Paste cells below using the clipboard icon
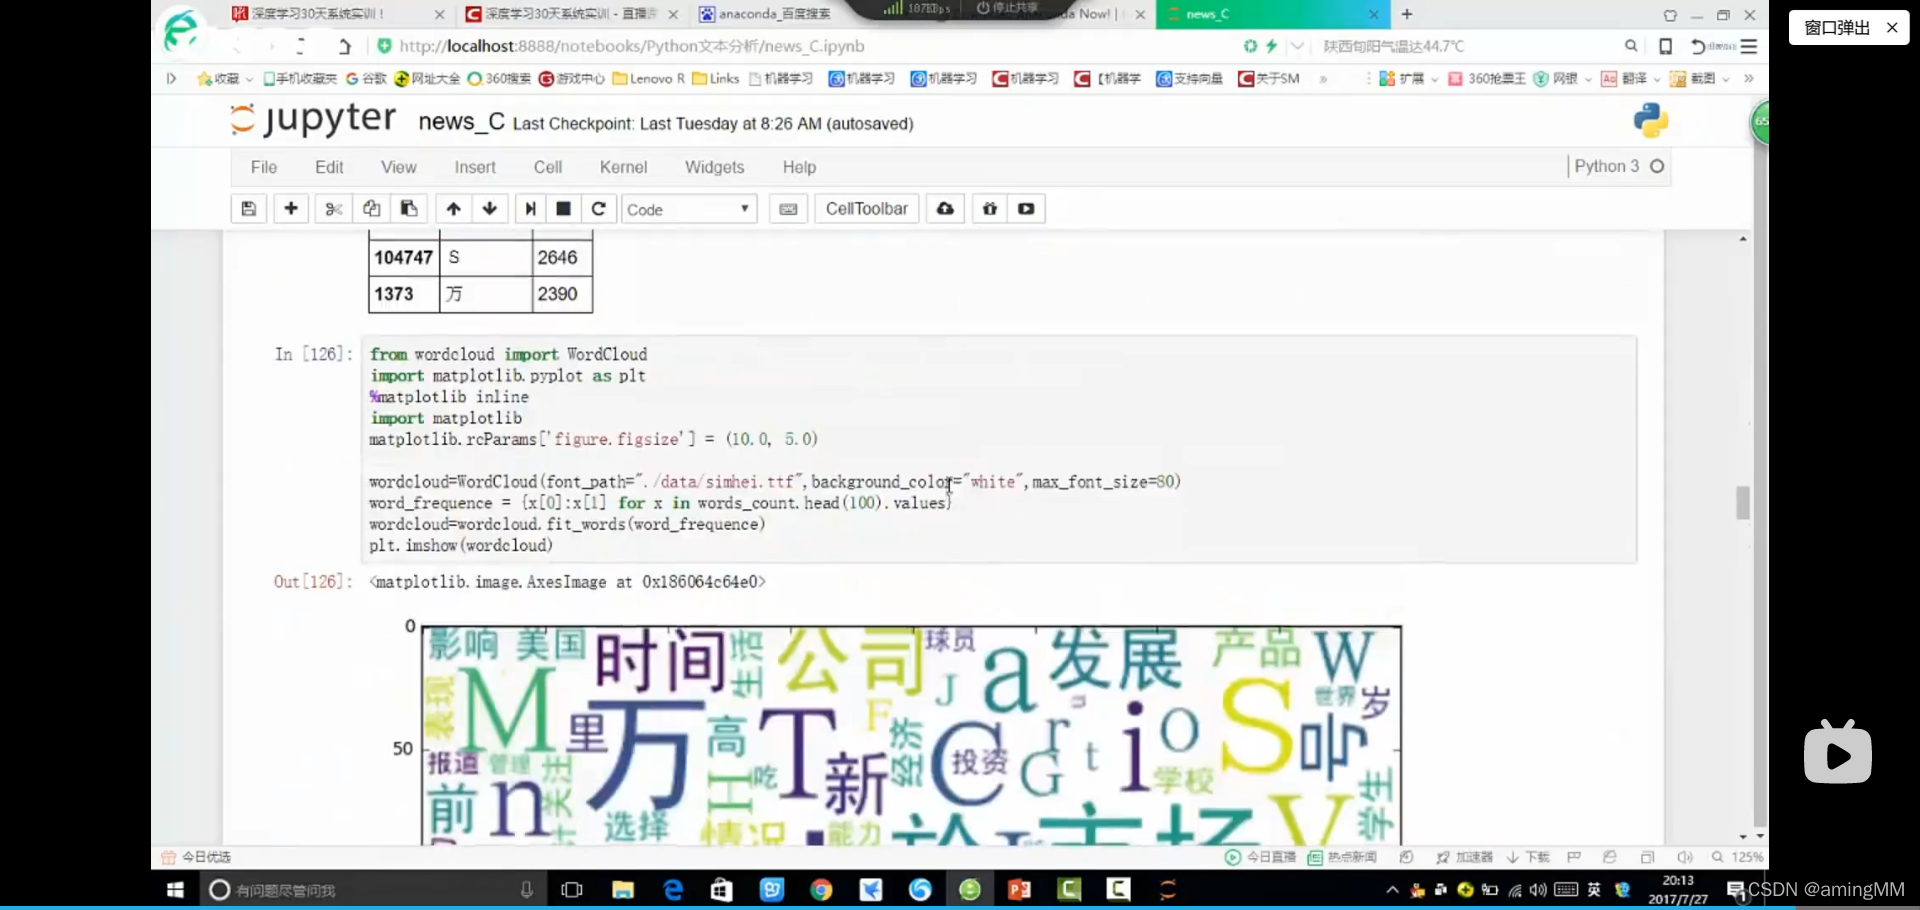Image resolution: width=1920 pixels, height=910 pixels. (x=409, y=209)
